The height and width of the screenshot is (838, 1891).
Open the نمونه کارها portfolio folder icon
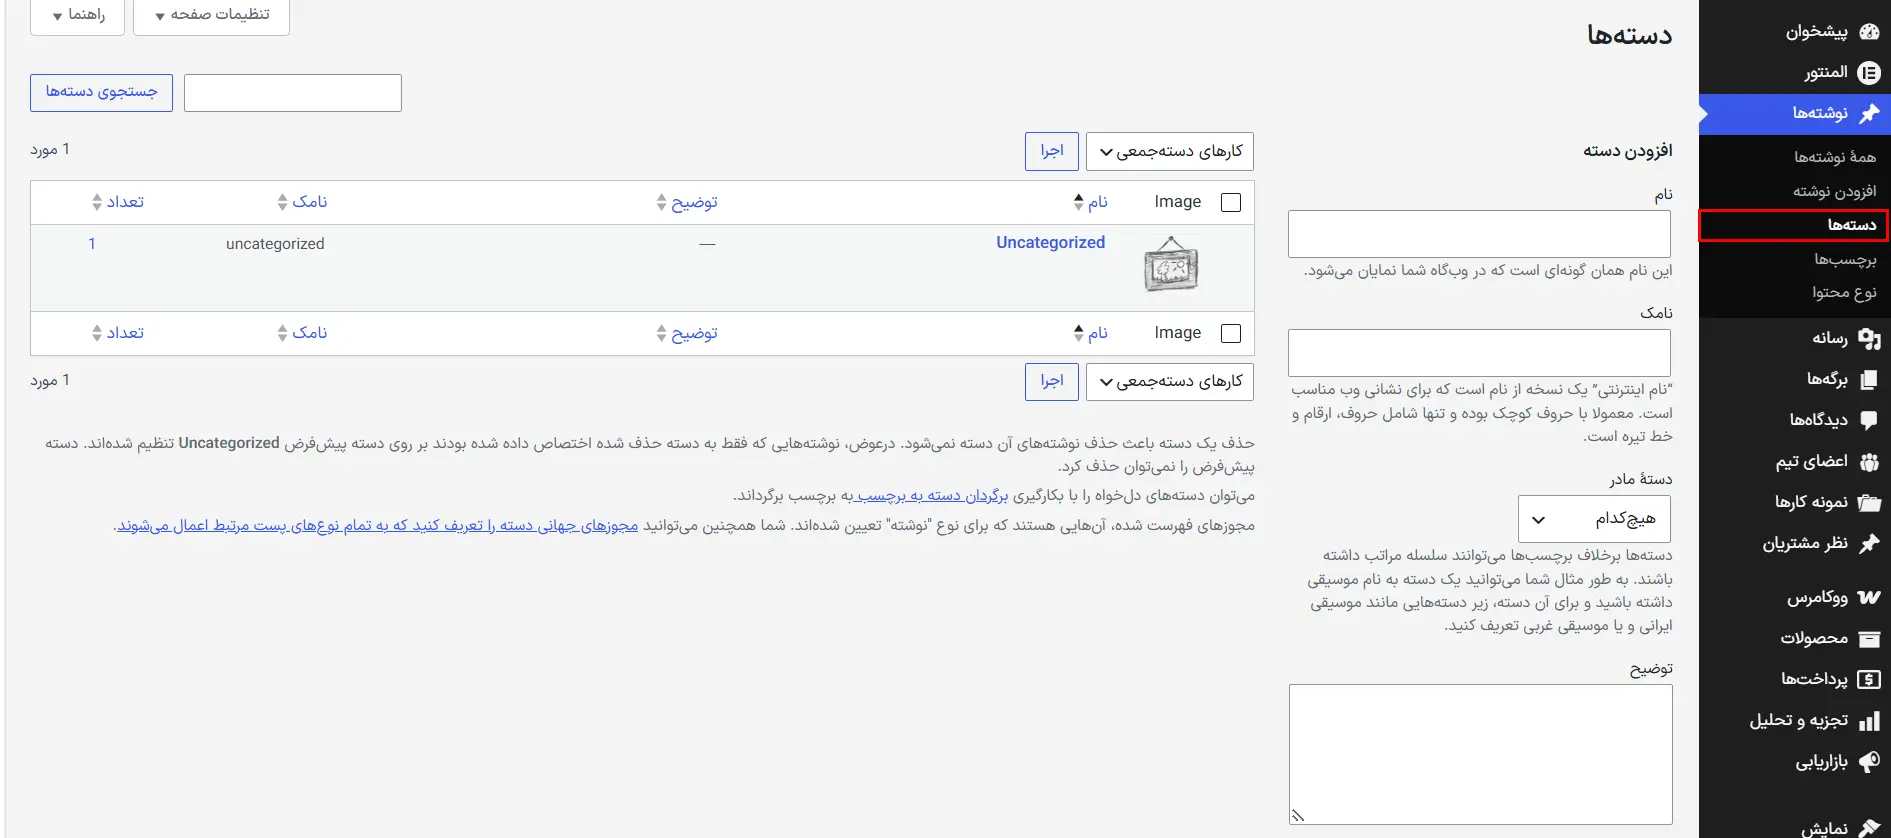point(1869,503)
